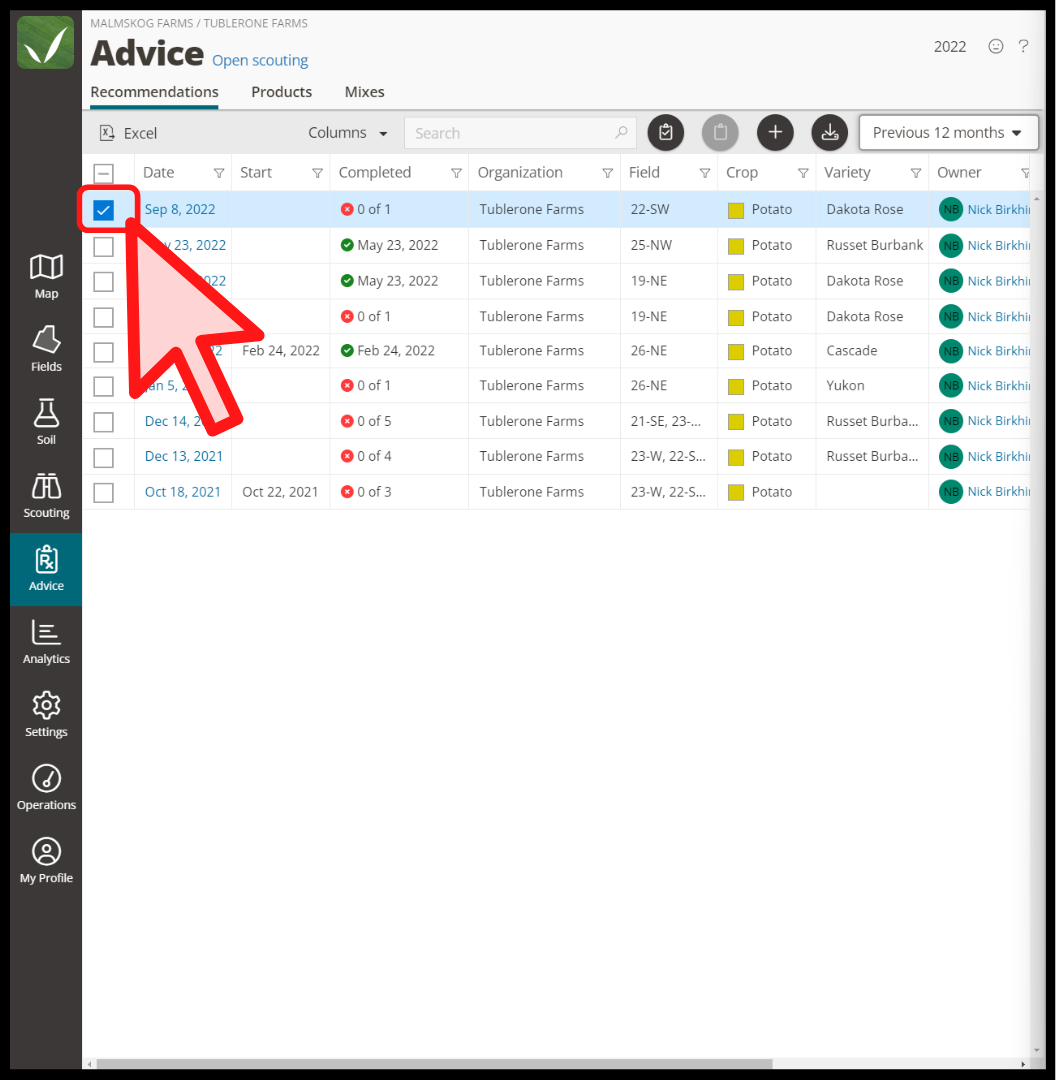Click the MALMSKOG FARMS / TUBLERONE FARMS breadcrumb
The width and height of the screenshot is (1058, 1080).
tap(199, 23)
